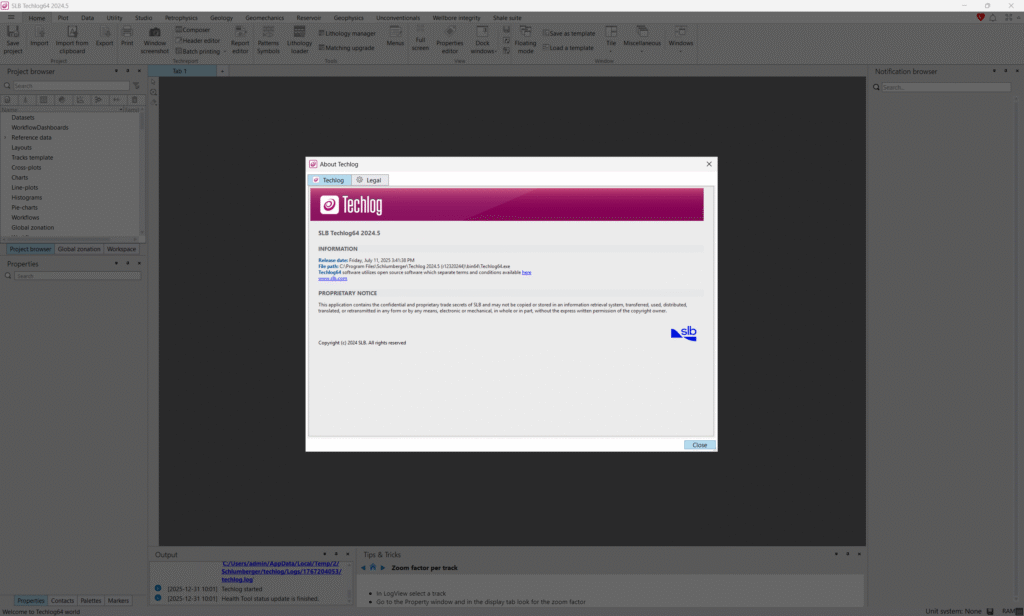Open the Properties editor icon
This screenshot has height=616, width=1024.
(x=450, y=34)
